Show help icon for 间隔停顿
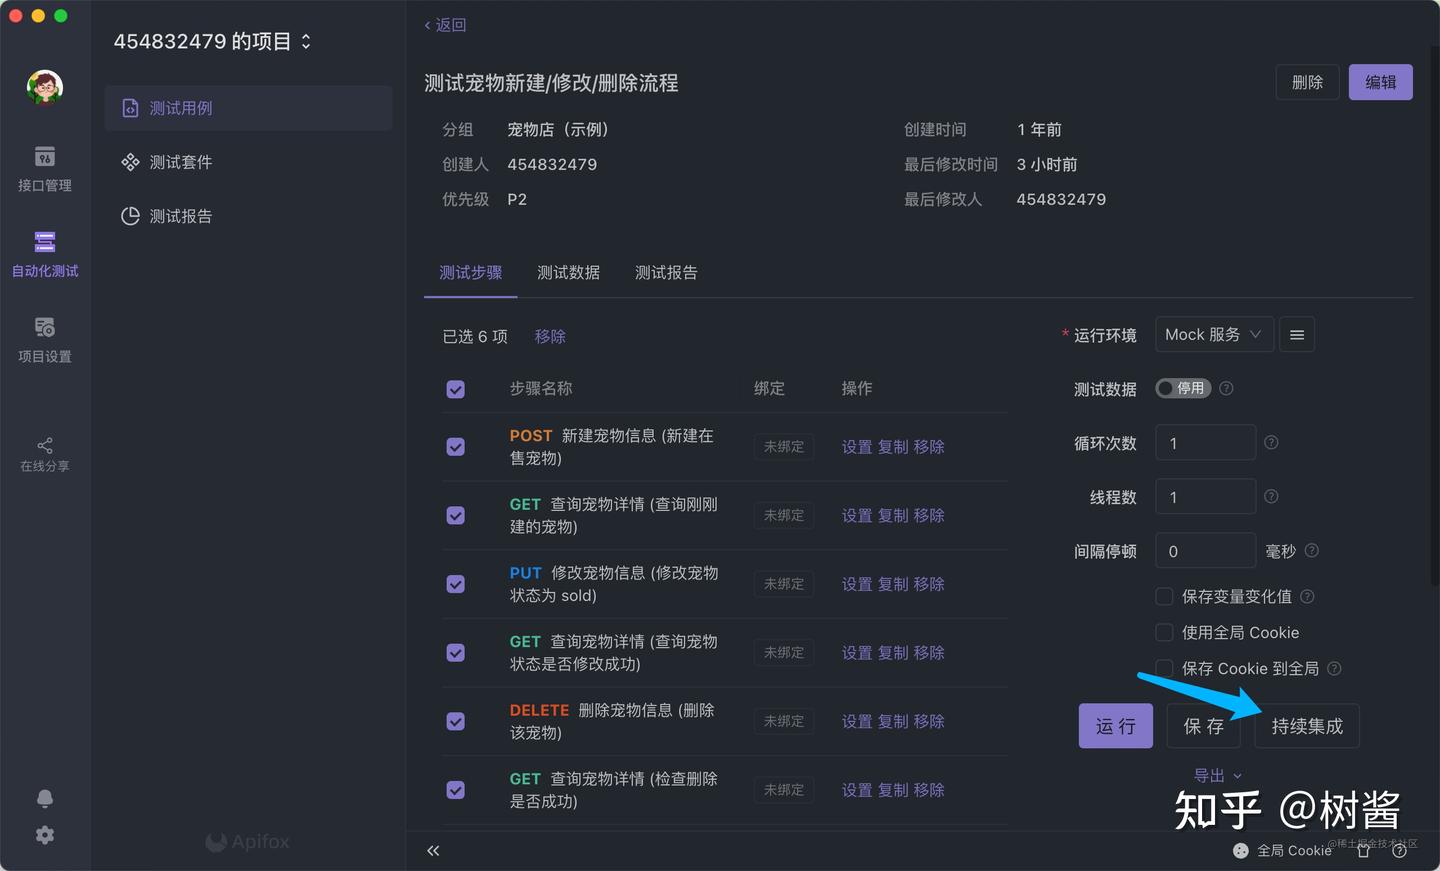This screenshot has width=1440, height=871. [1312, 550]
